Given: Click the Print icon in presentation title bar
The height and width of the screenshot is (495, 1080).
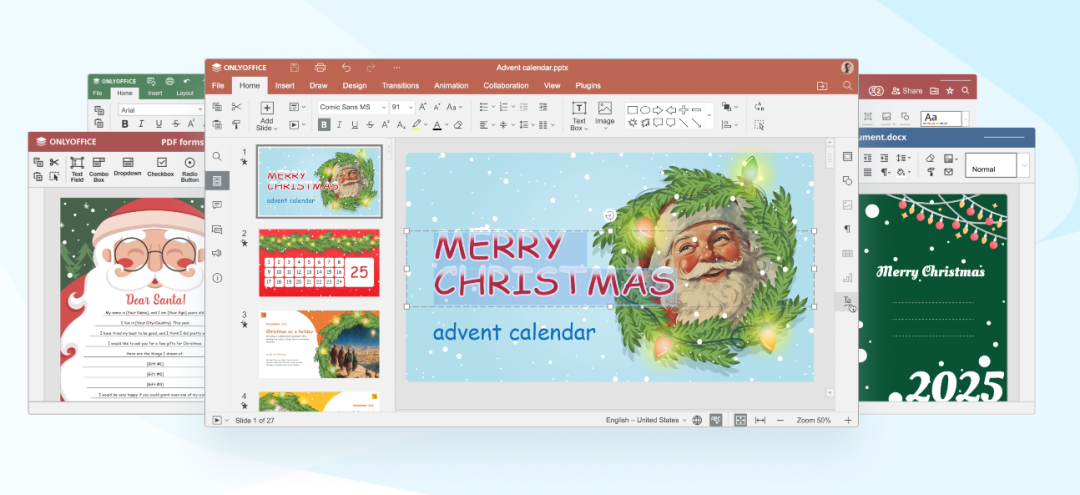Looking at the screenshot, I should [320, 67].
